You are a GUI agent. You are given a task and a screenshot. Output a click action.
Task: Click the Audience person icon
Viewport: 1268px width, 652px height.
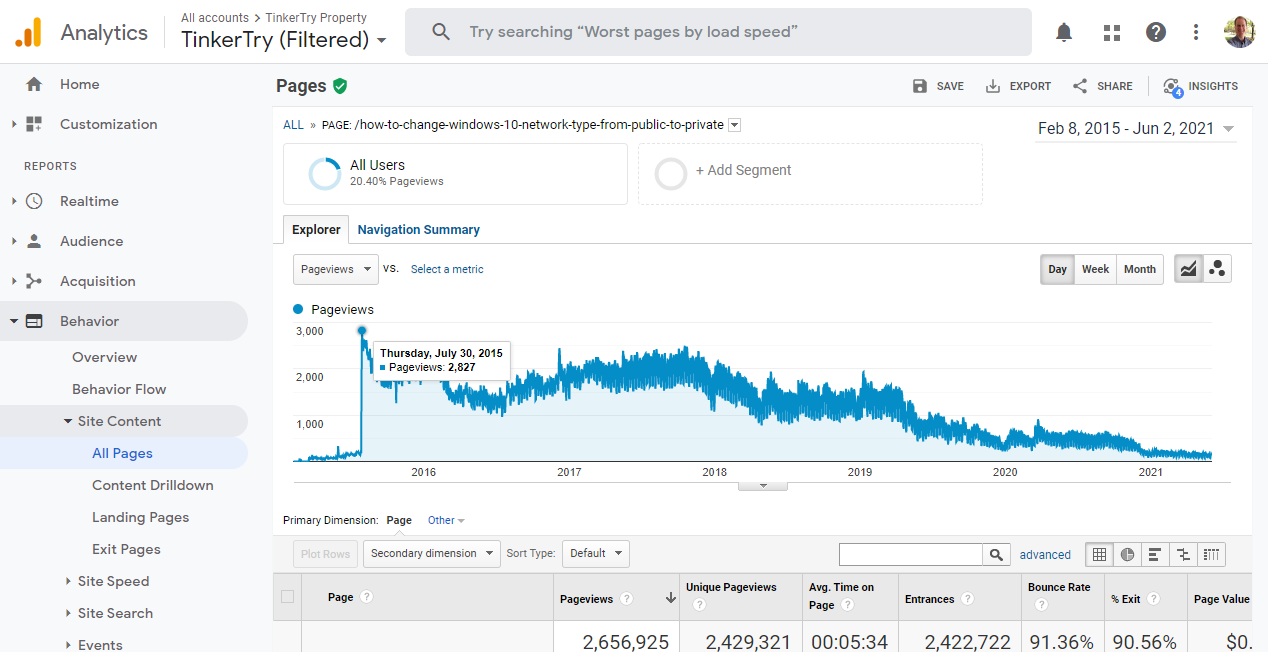click(x=34, y=241)
